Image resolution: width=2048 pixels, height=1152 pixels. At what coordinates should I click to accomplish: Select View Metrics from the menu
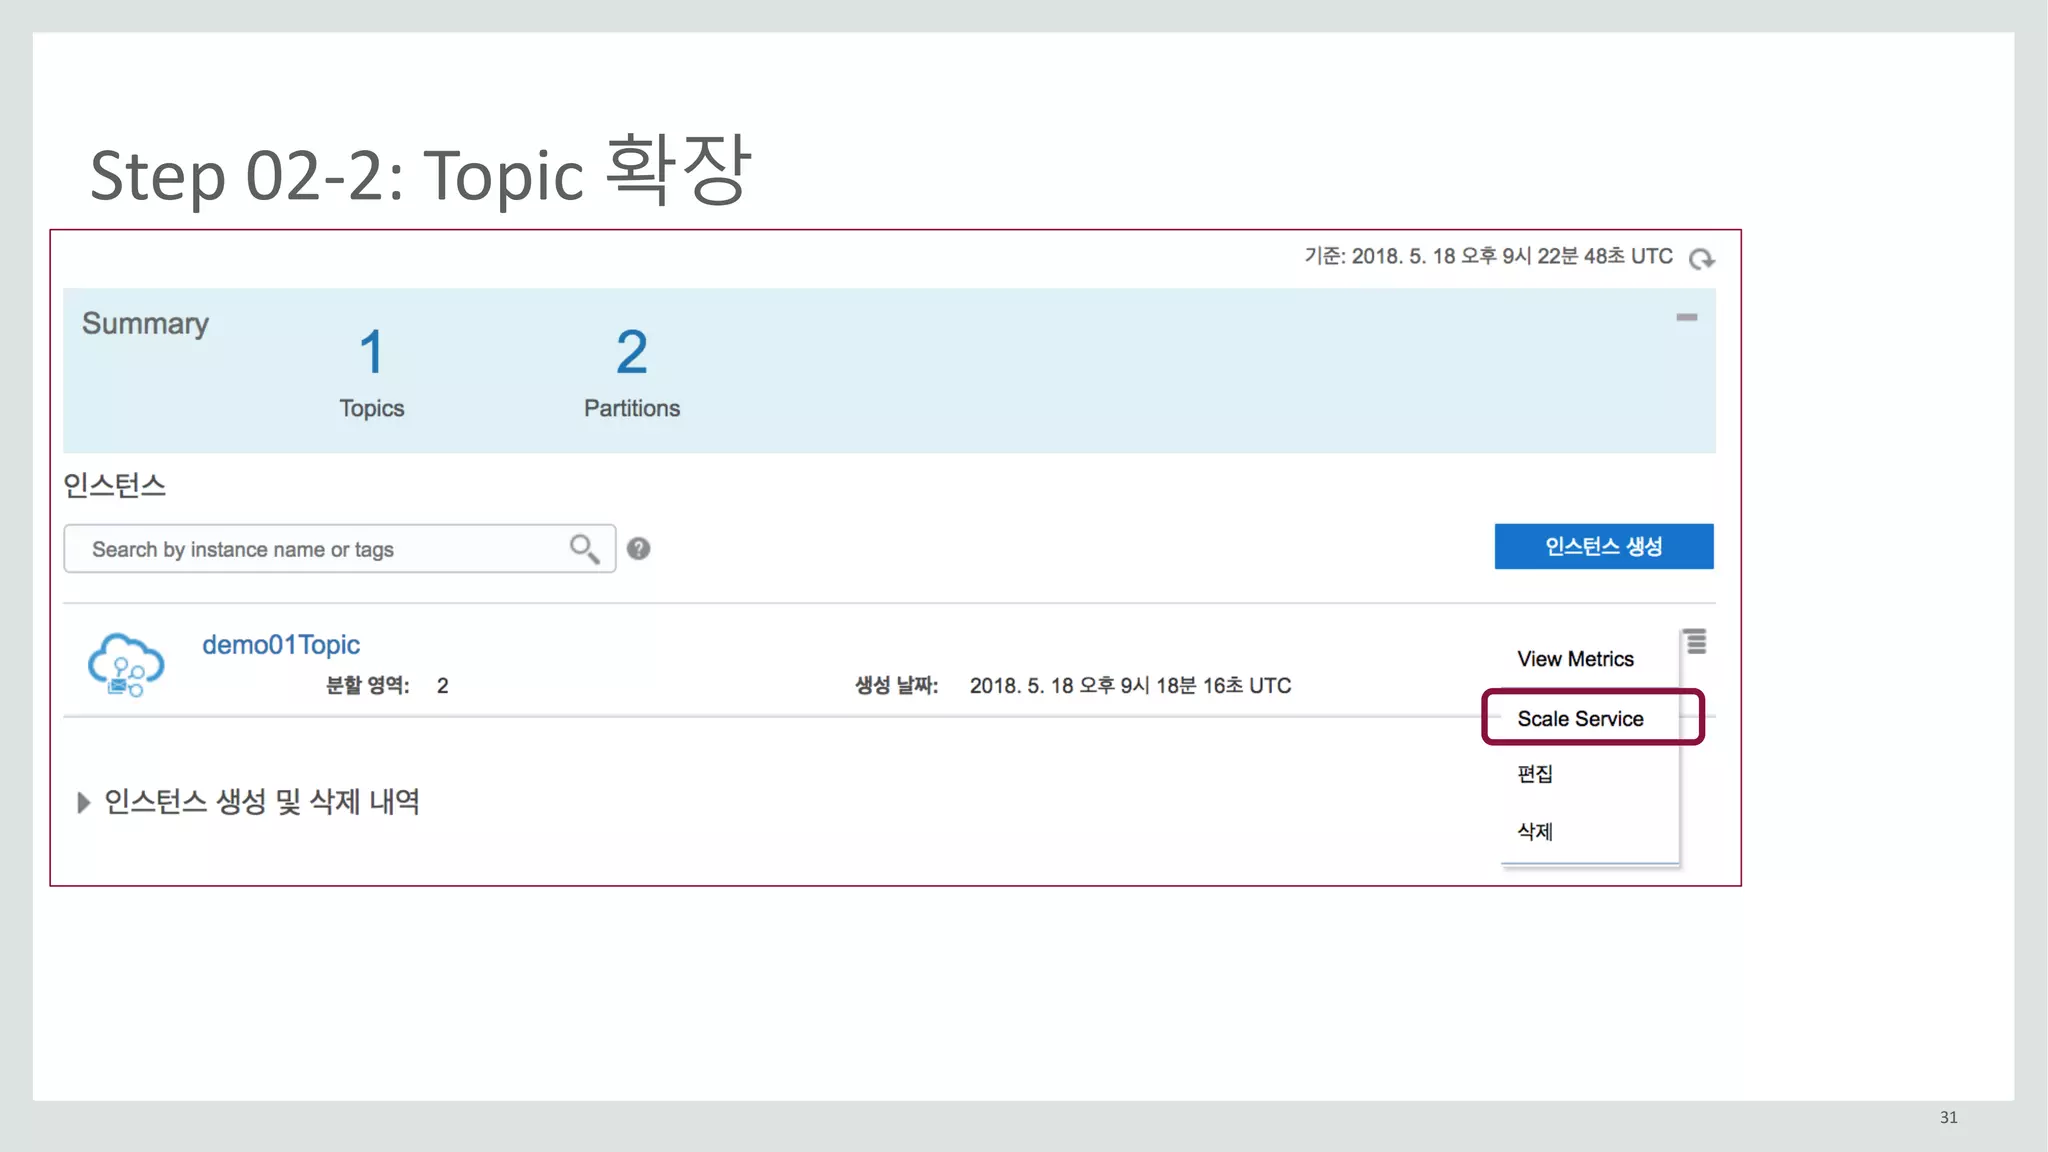[x=1575, y=659]
